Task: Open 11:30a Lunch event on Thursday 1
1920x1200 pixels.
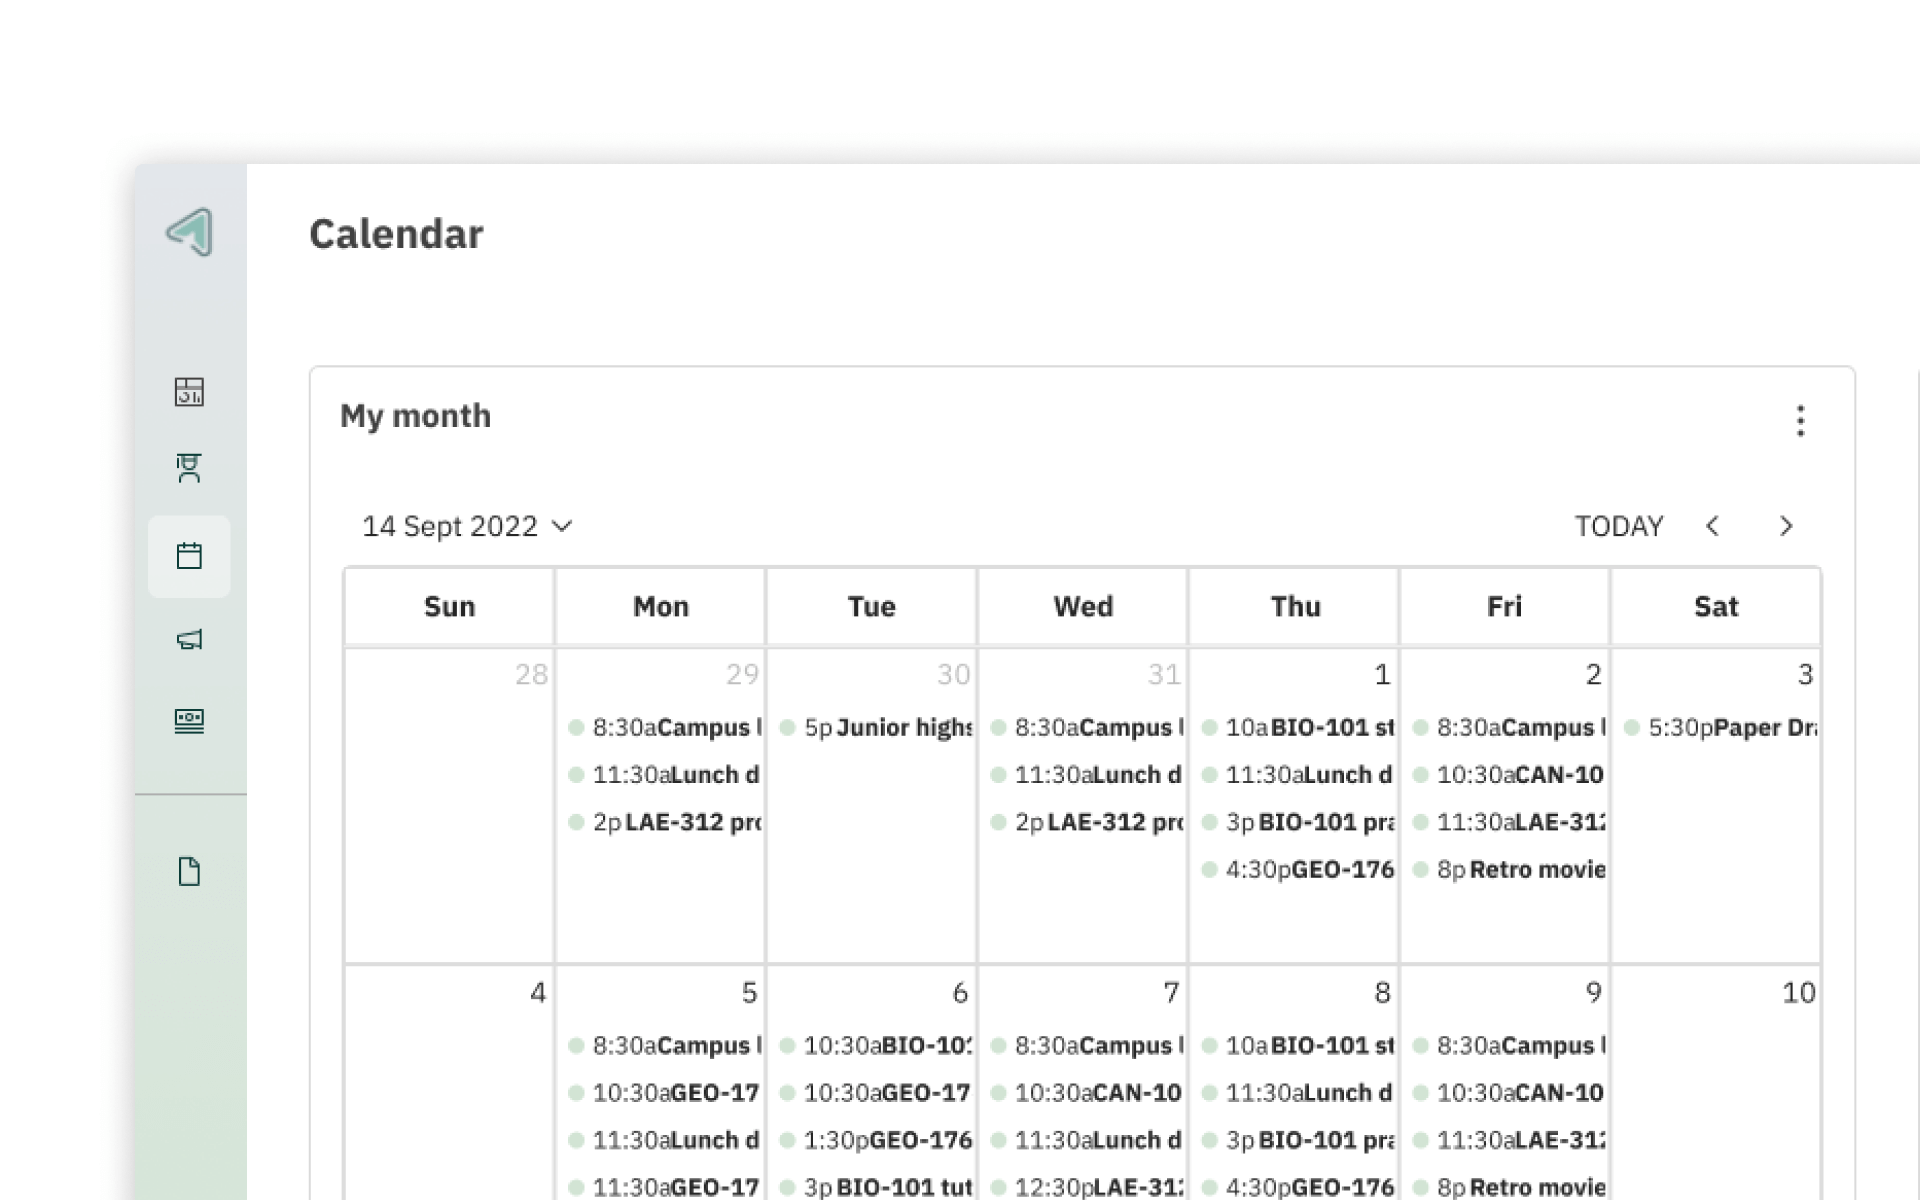Action: [1298, 774]
